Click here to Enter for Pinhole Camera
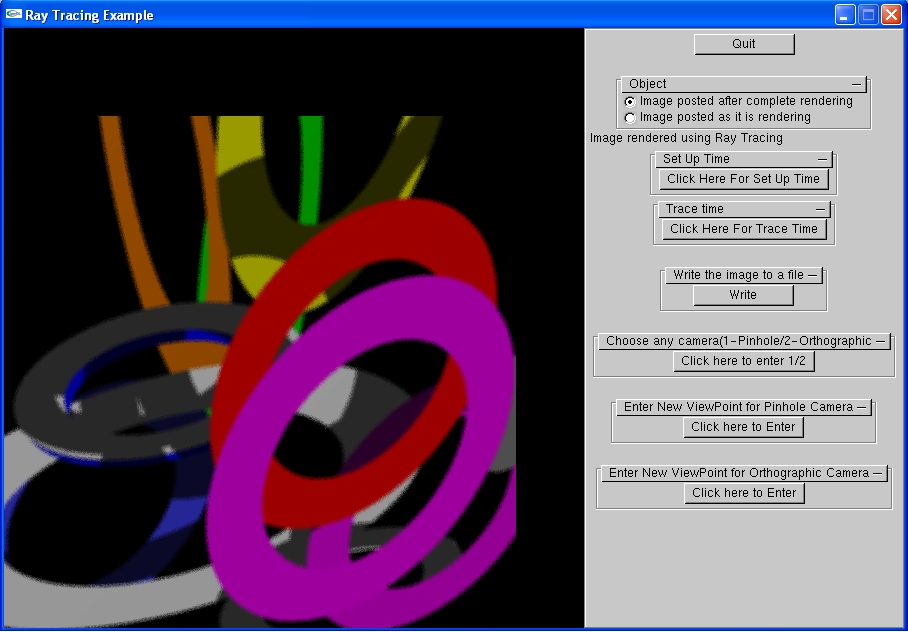 tap(744, 427)
